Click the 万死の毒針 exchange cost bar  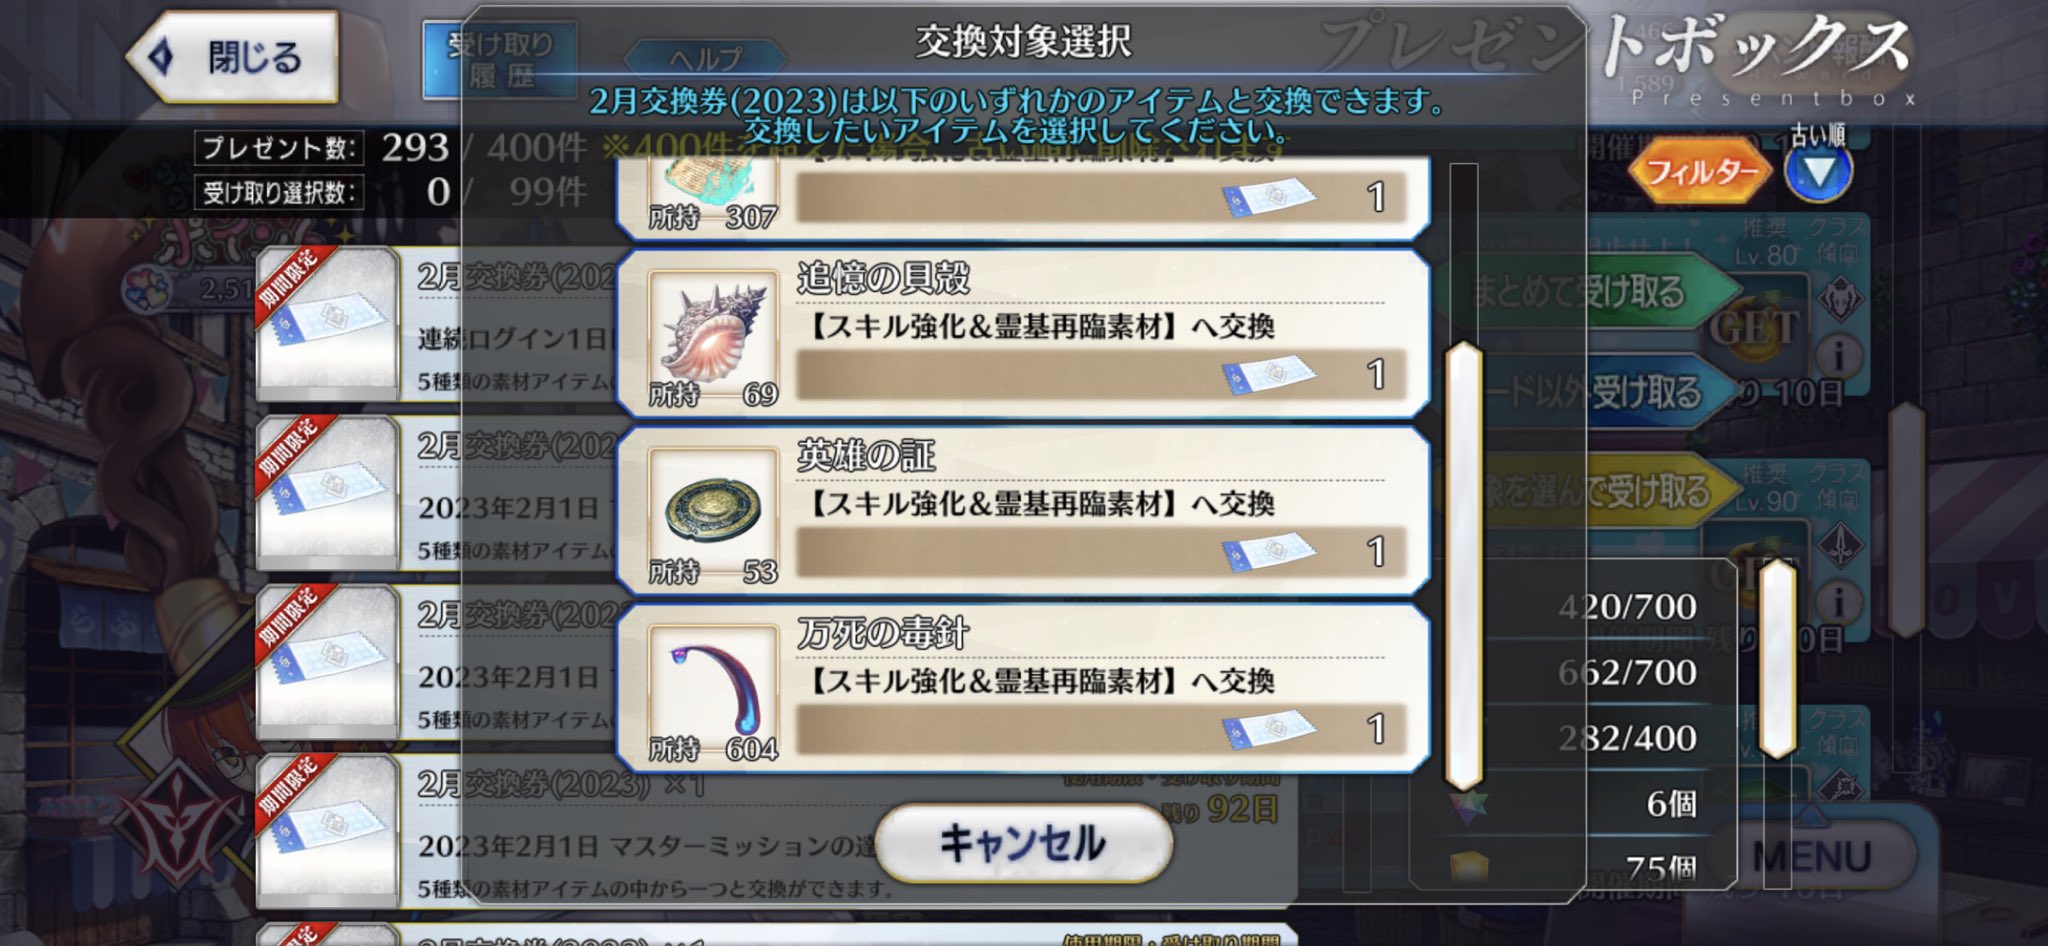point(1102,728)
